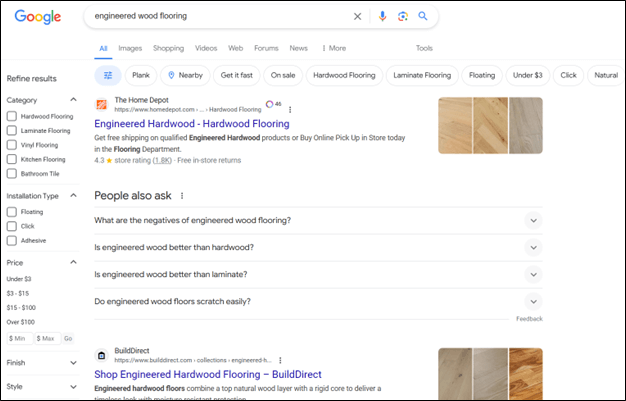Switch to the Web tab
The width and height of the screenshot is (626, 401).
pos(236,48)
